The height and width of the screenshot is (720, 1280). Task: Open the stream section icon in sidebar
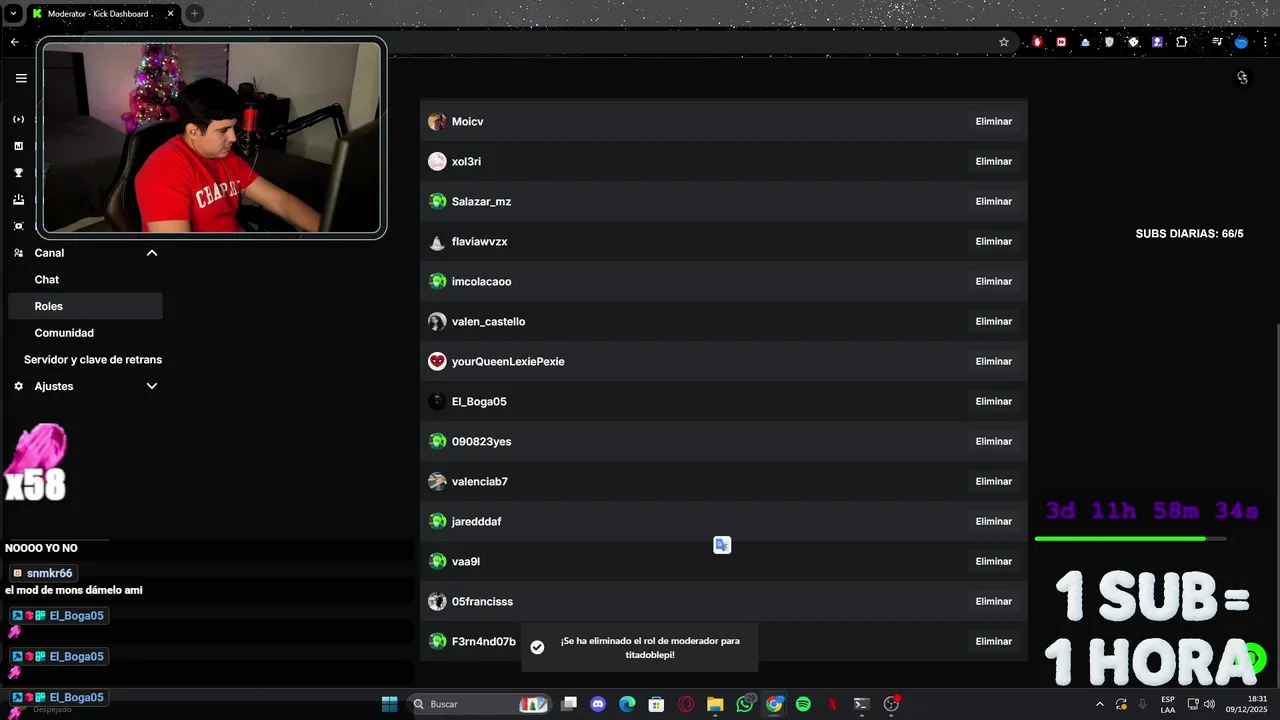coord(18,119)
